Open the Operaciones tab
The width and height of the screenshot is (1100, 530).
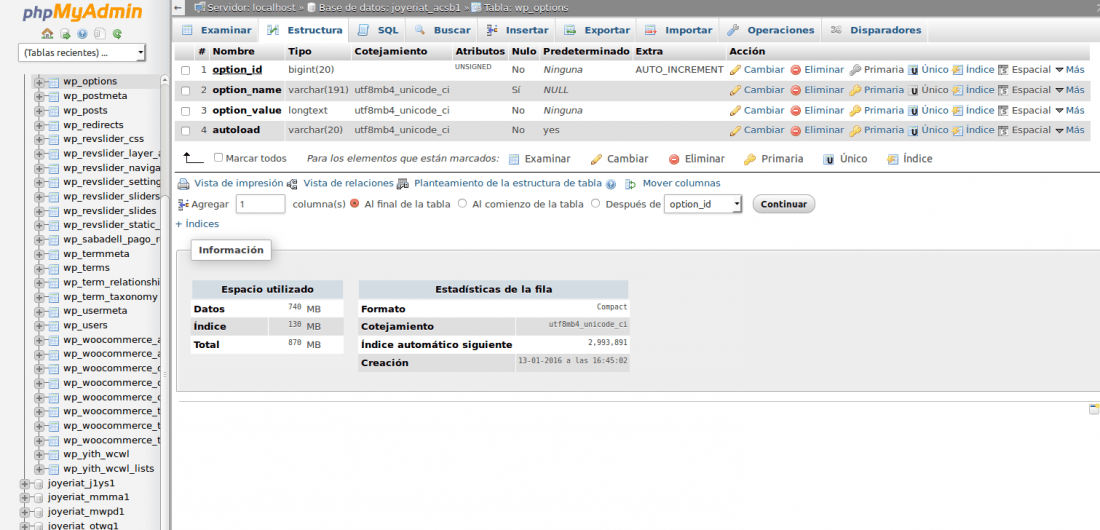(x=770, y=30)
